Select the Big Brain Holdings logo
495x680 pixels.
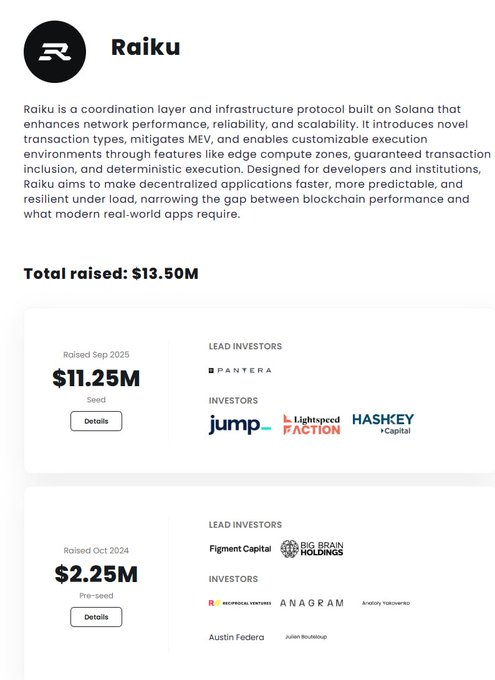pyautogui.click(x=311, y=549)
